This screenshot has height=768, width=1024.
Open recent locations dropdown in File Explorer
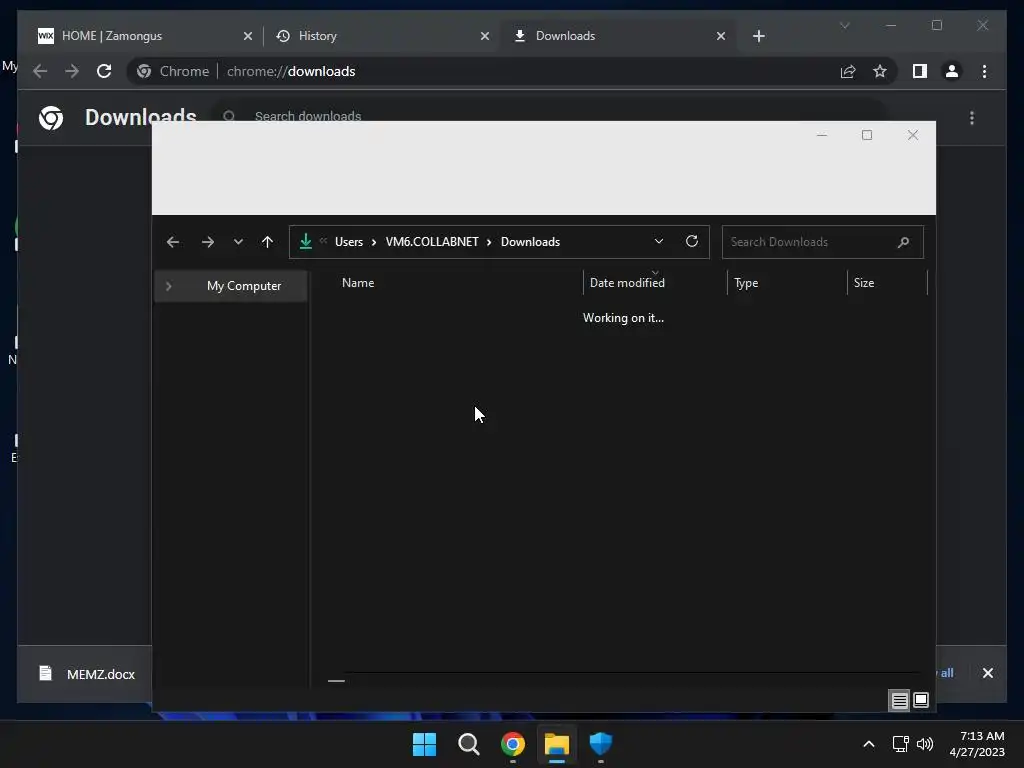point(238,242)
